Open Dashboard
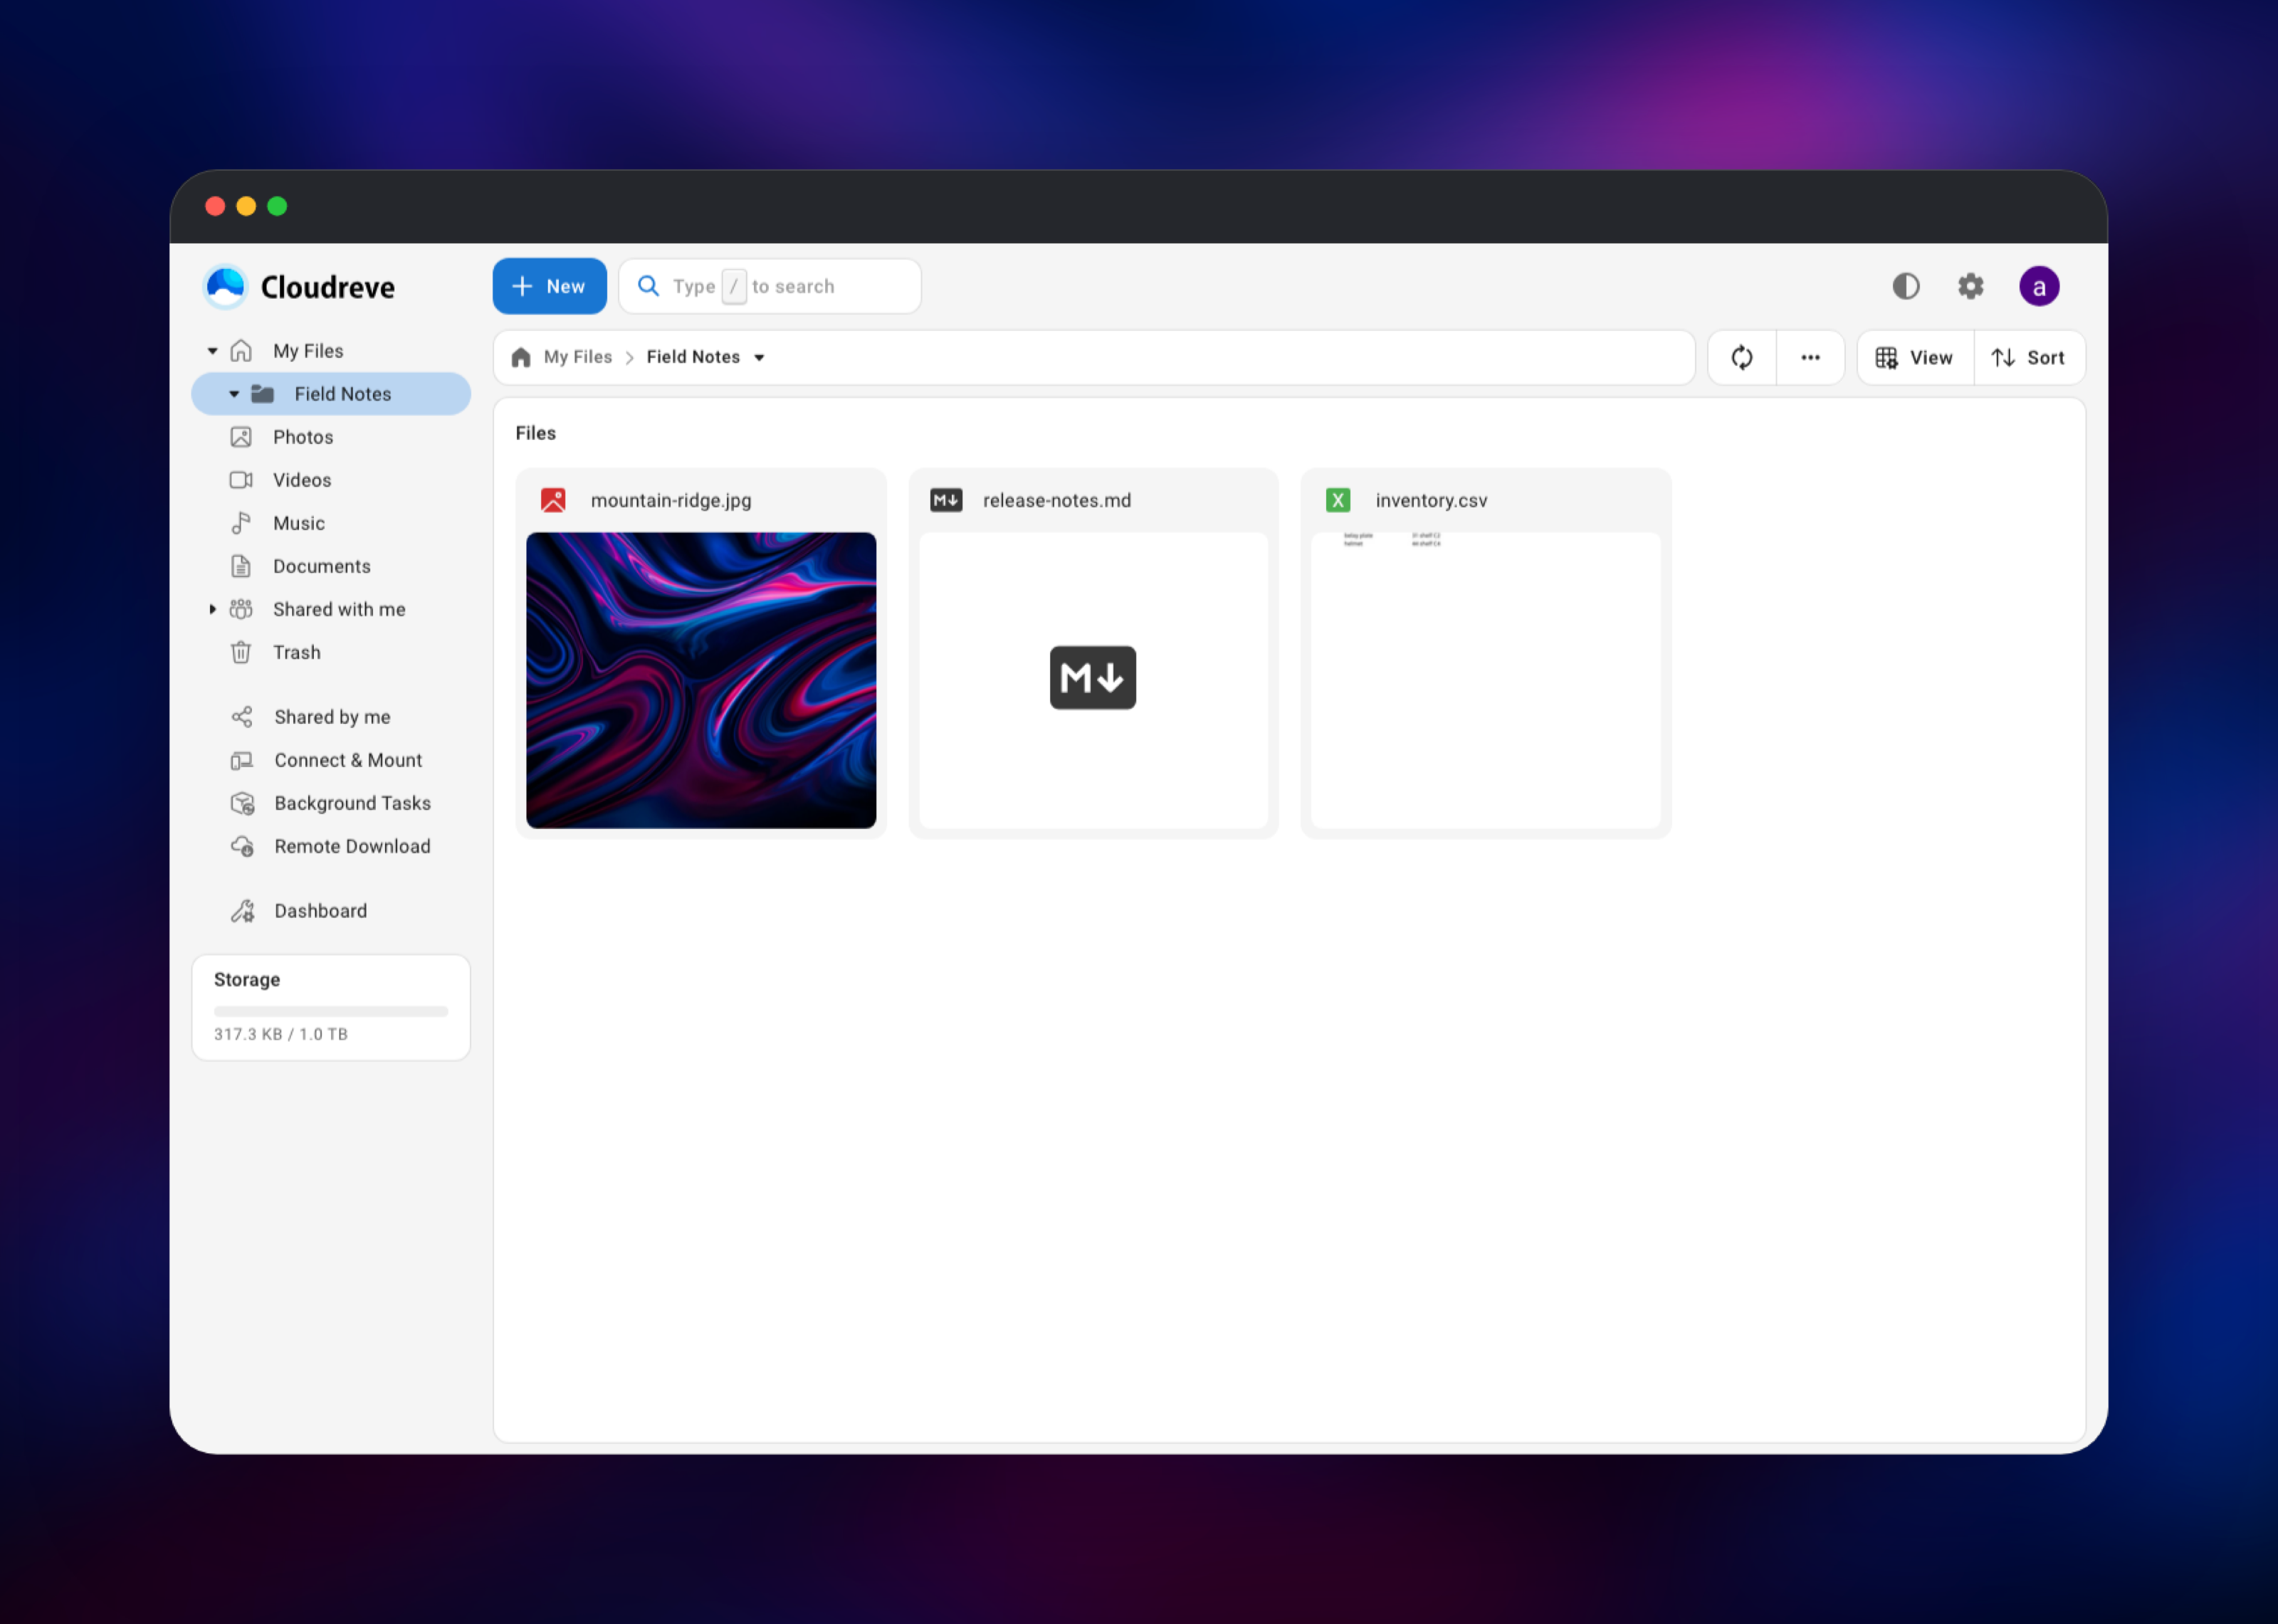Screen dimensions: 2278x1624 pos(331,911)
